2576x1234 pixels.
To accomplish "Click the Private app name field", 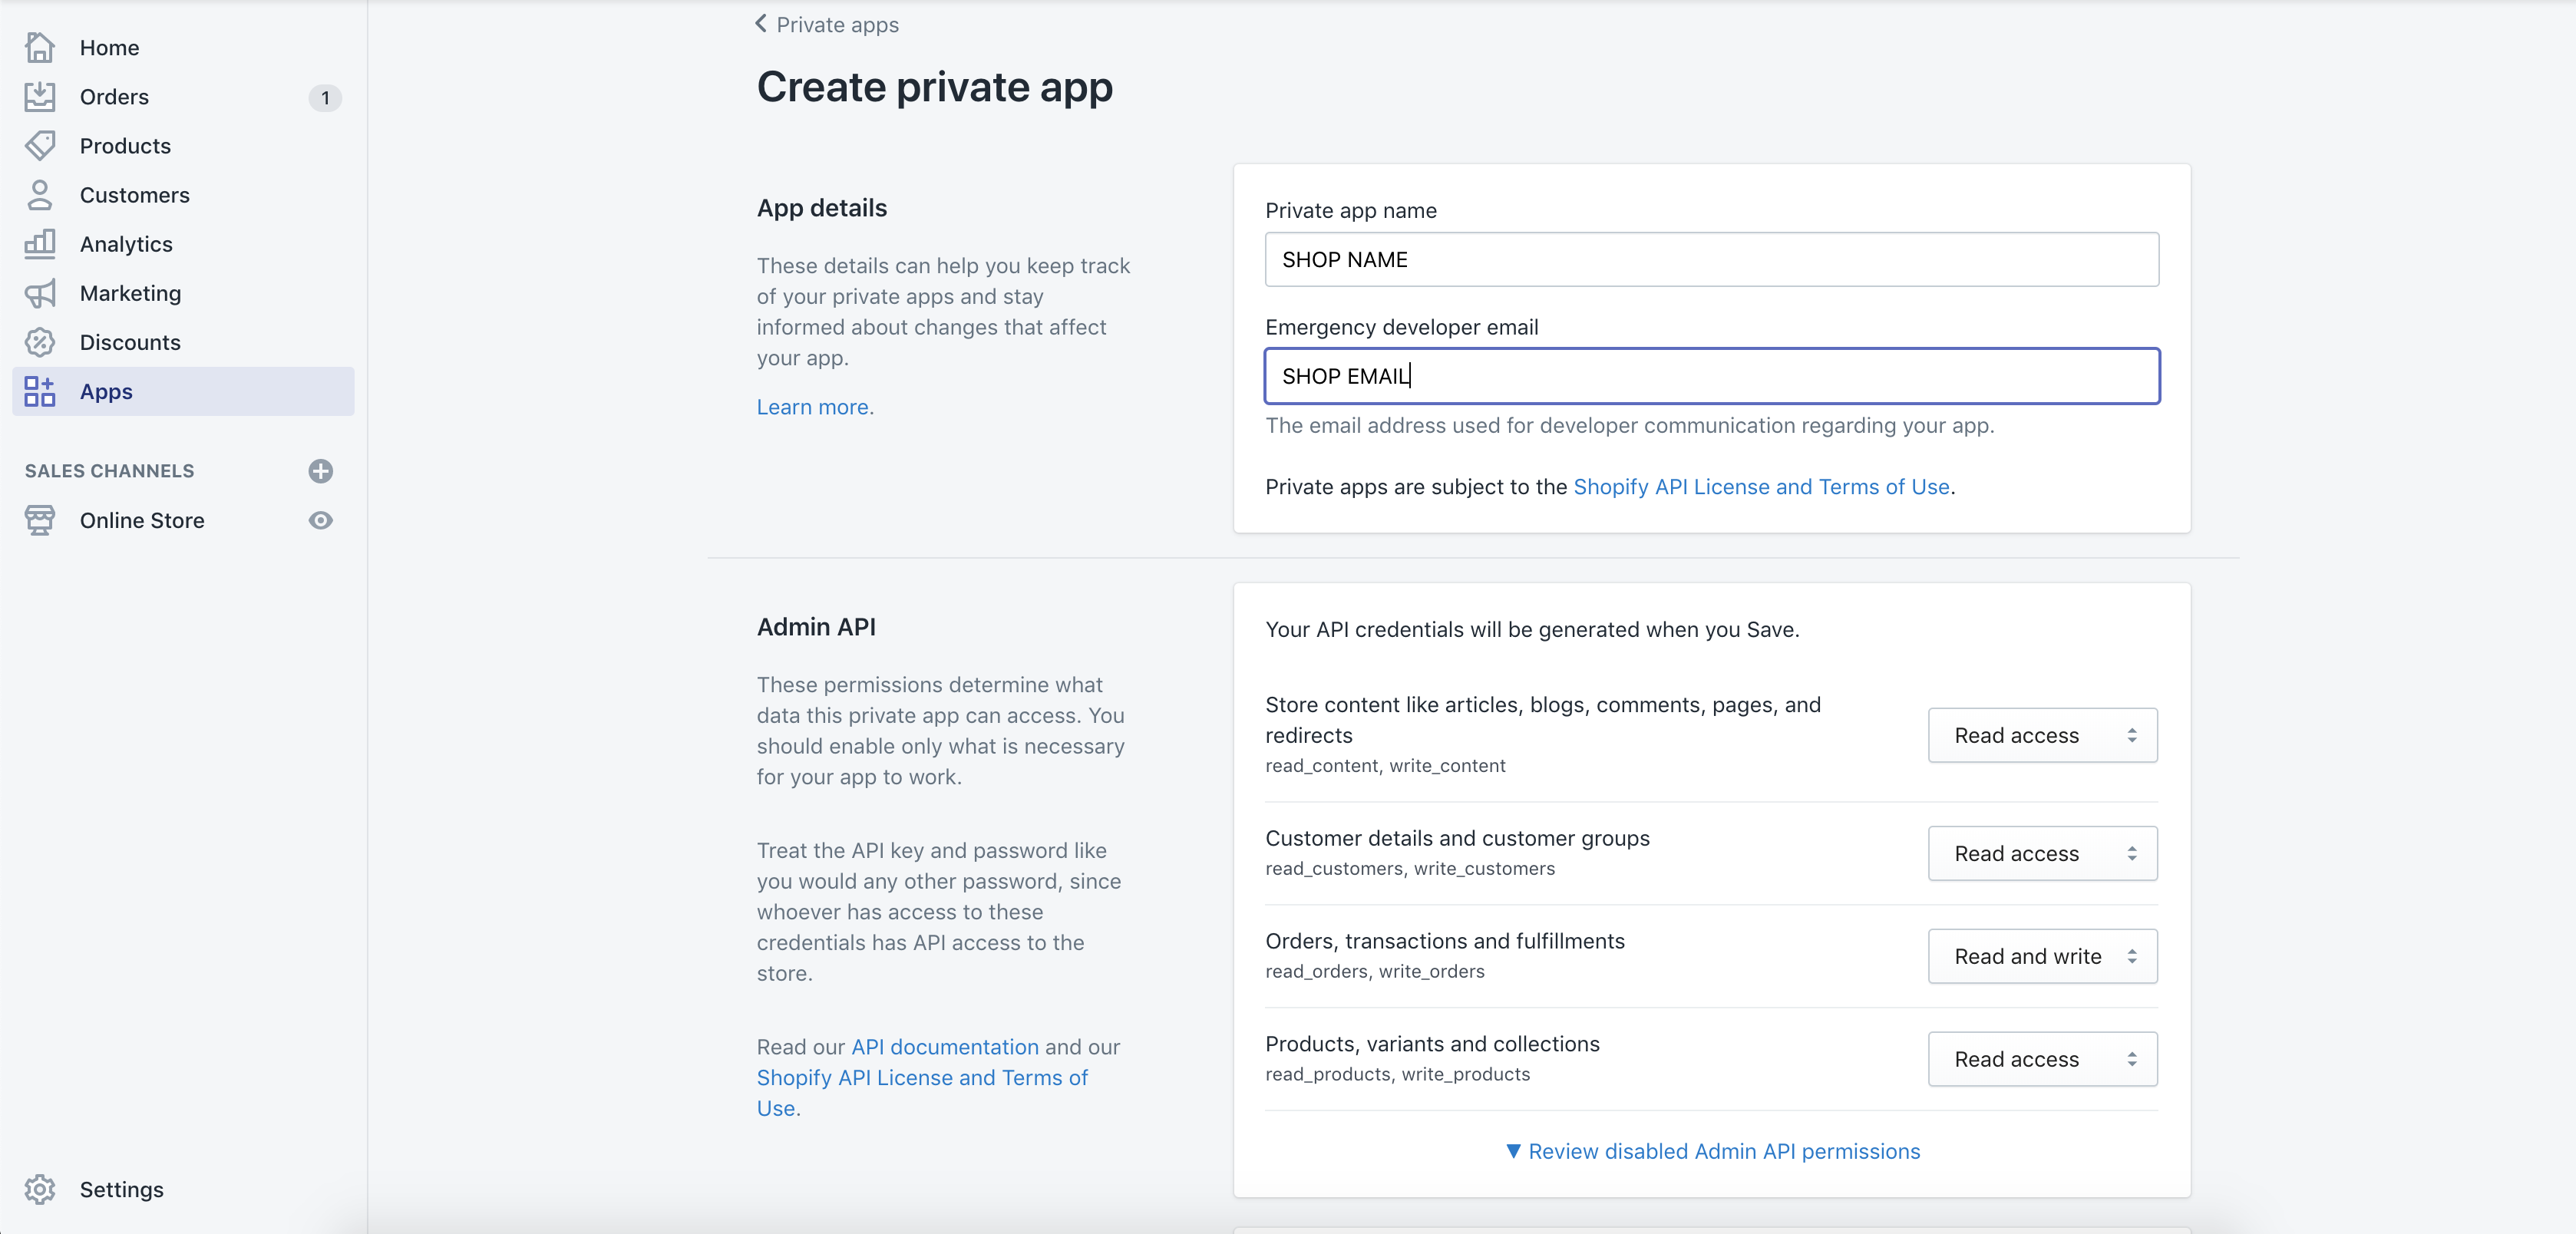I will coord(1710,260).
